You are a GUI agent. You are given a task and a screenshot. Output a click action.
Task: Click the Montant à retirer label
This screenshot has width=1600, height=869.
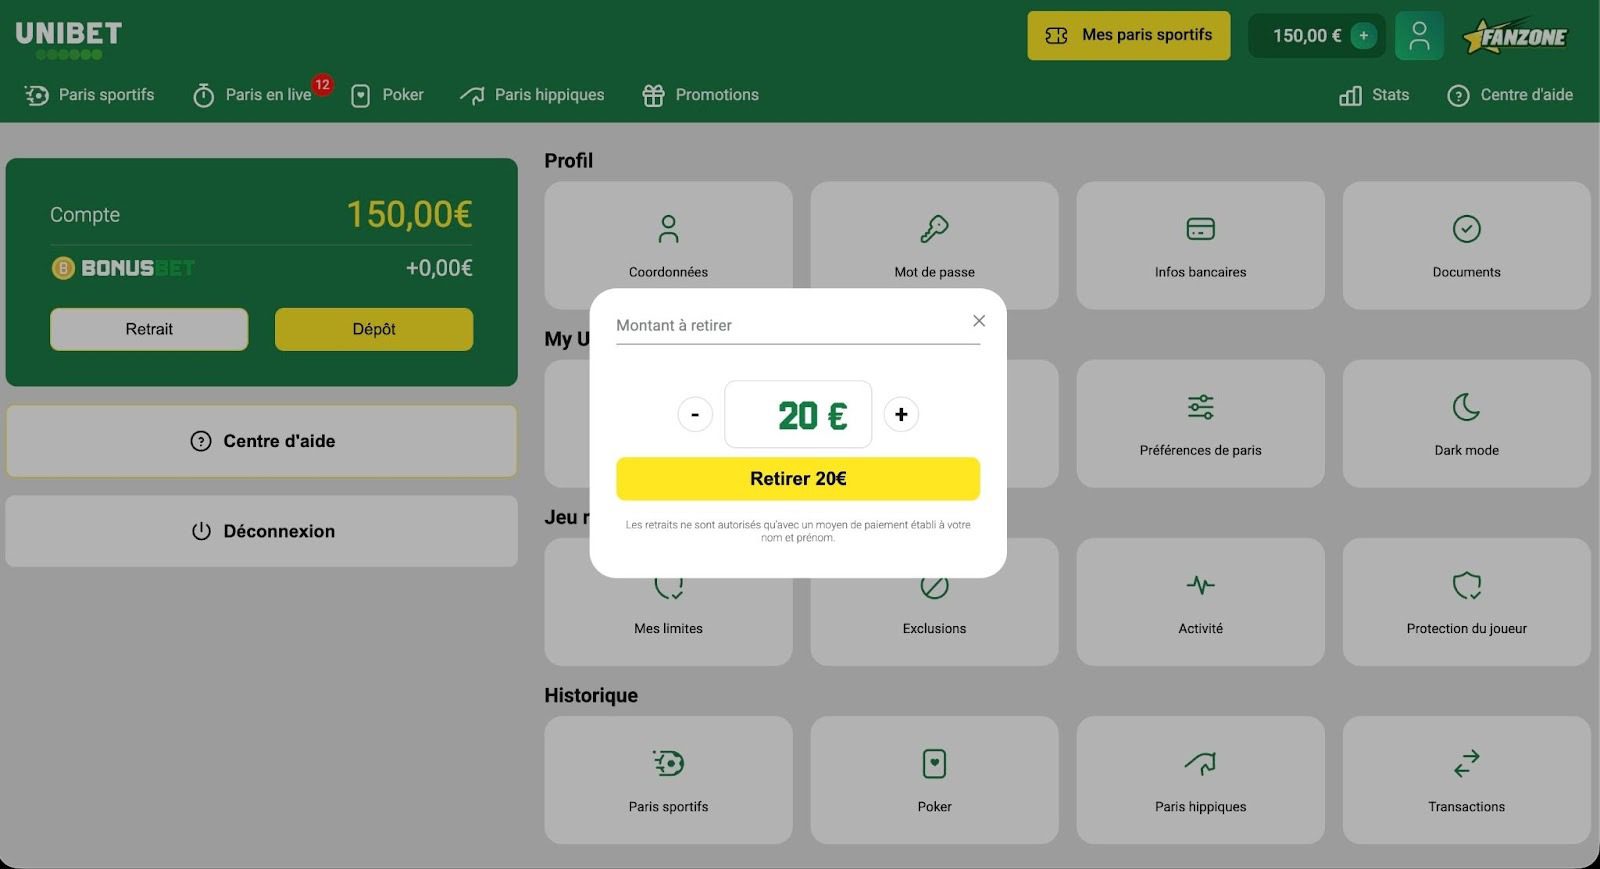point(674,325)
